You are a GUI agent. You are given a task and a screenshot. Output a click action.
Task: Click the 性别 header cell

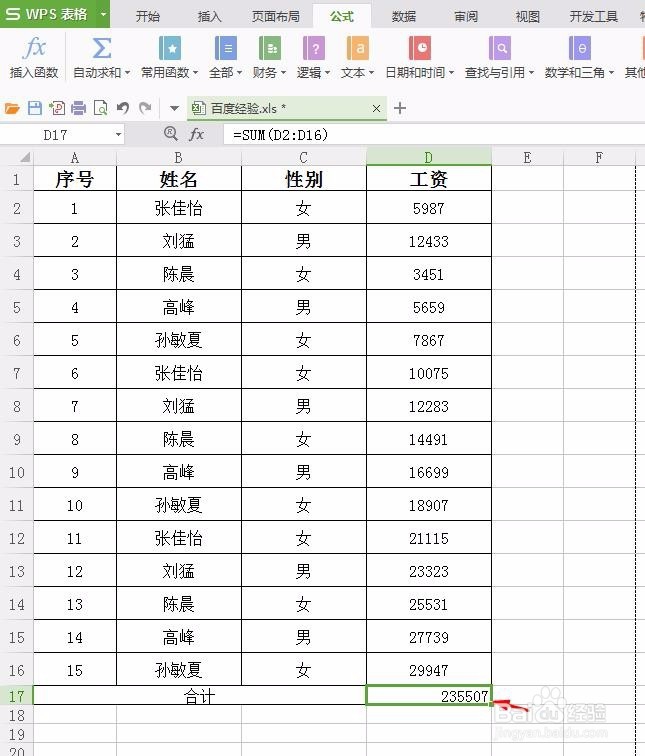[x=304, y=179]
